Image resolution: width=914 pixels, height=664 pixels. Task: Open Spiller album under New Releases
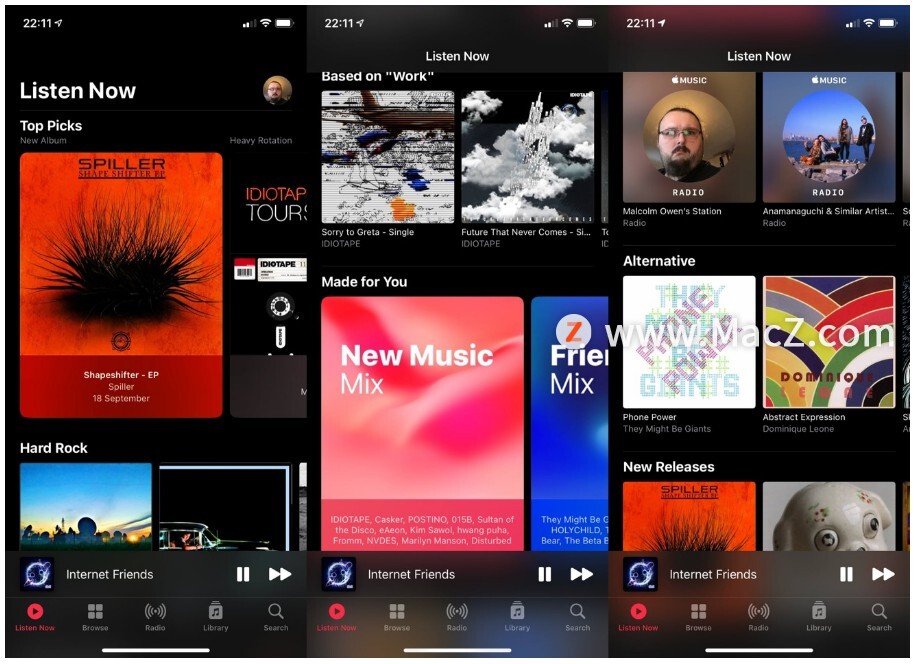689,517
